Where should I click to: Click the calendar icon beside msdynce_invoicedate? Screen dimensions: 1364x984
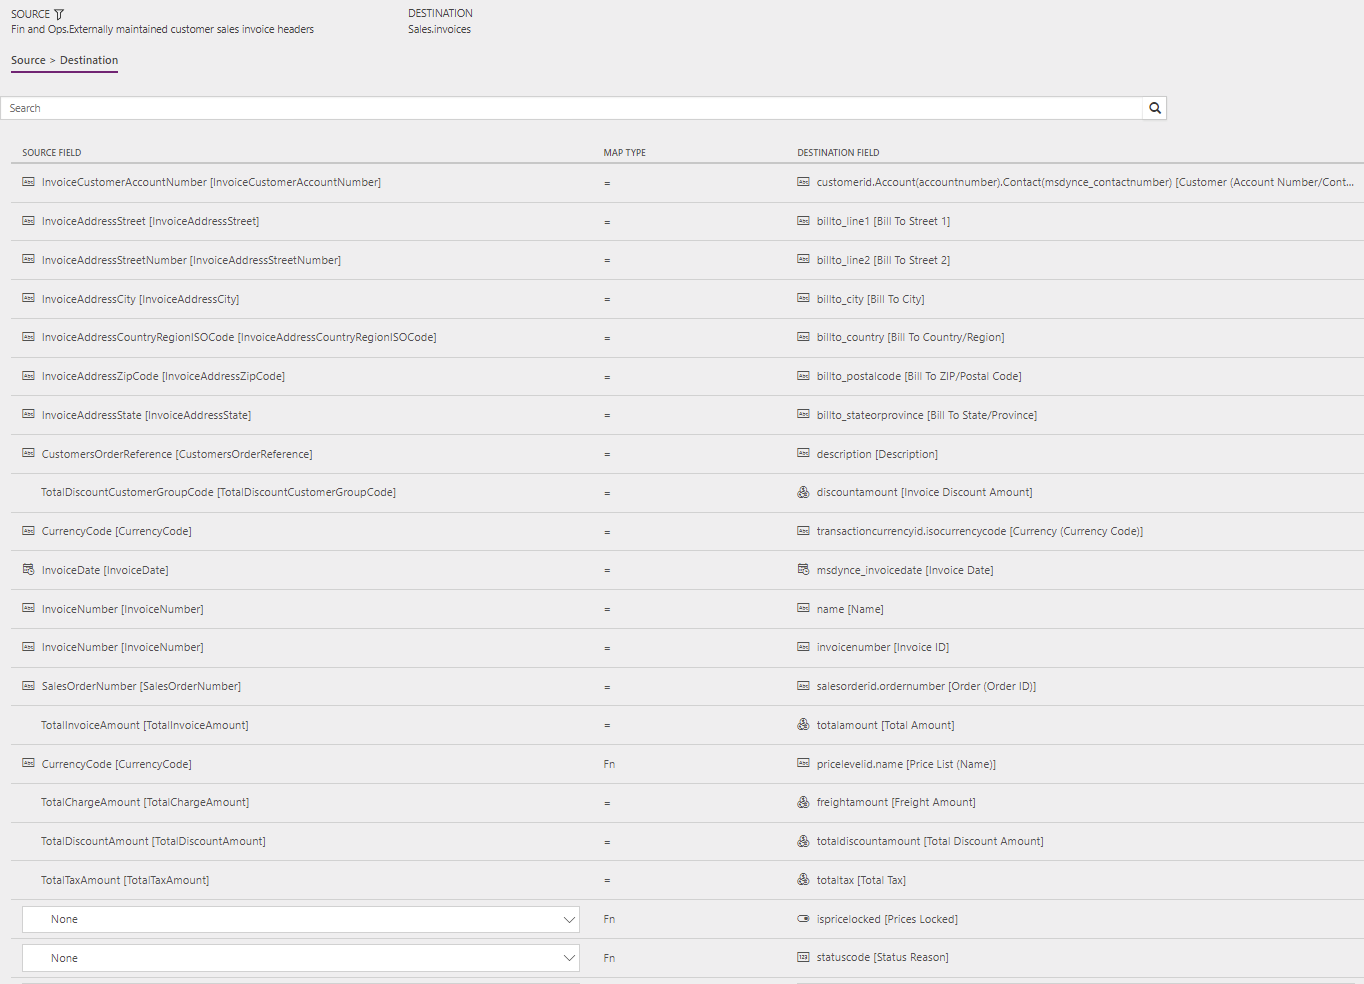pyautogui.click(x=803, y=569)
